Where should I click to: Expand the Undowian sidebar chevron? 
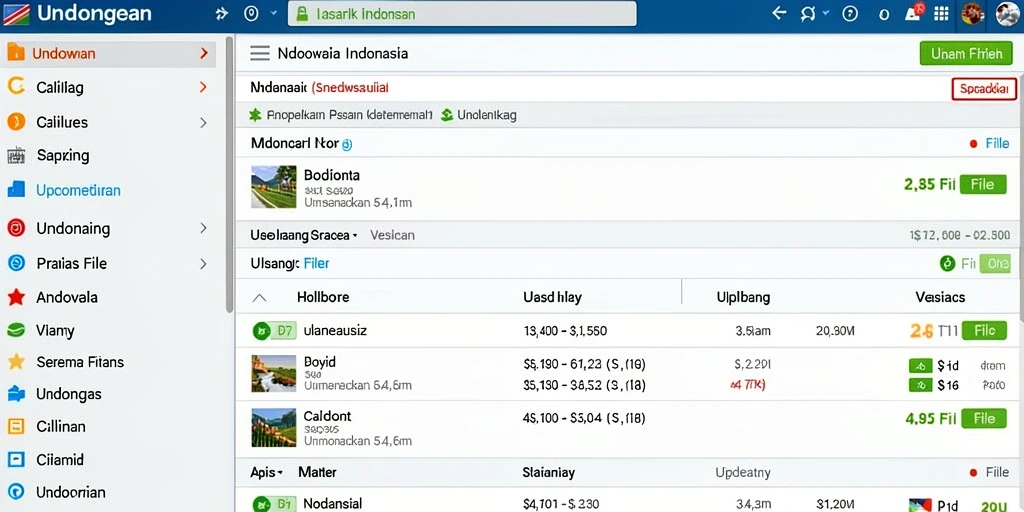pyautogui.click(x=204, y=53)
